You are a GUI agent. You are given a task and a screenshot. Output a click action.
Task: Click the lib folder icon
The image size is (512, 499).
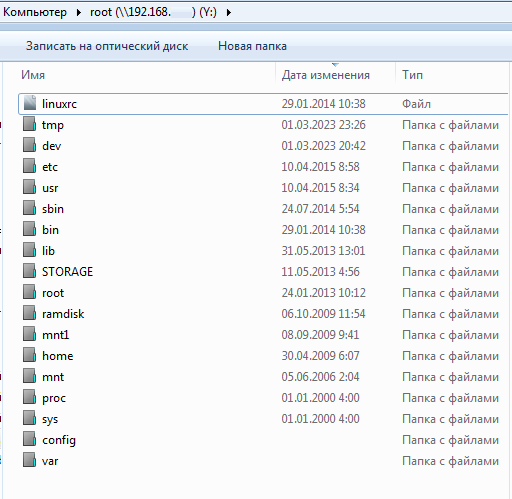pos(30,250)
